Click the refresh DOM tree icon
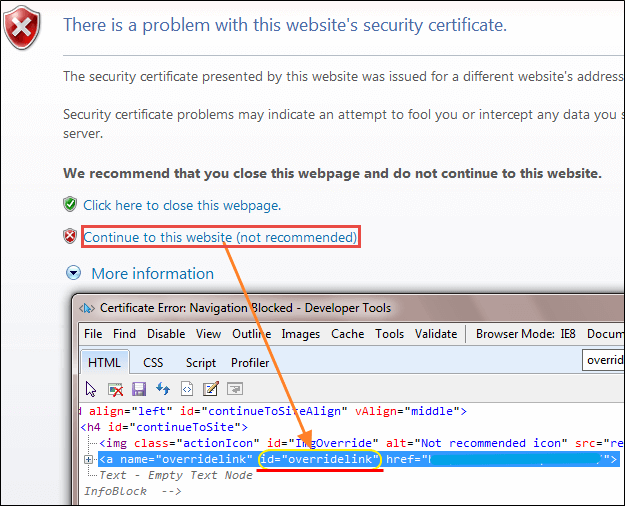Viewport: 625px width, 506px height. click(x=162, y=388)
